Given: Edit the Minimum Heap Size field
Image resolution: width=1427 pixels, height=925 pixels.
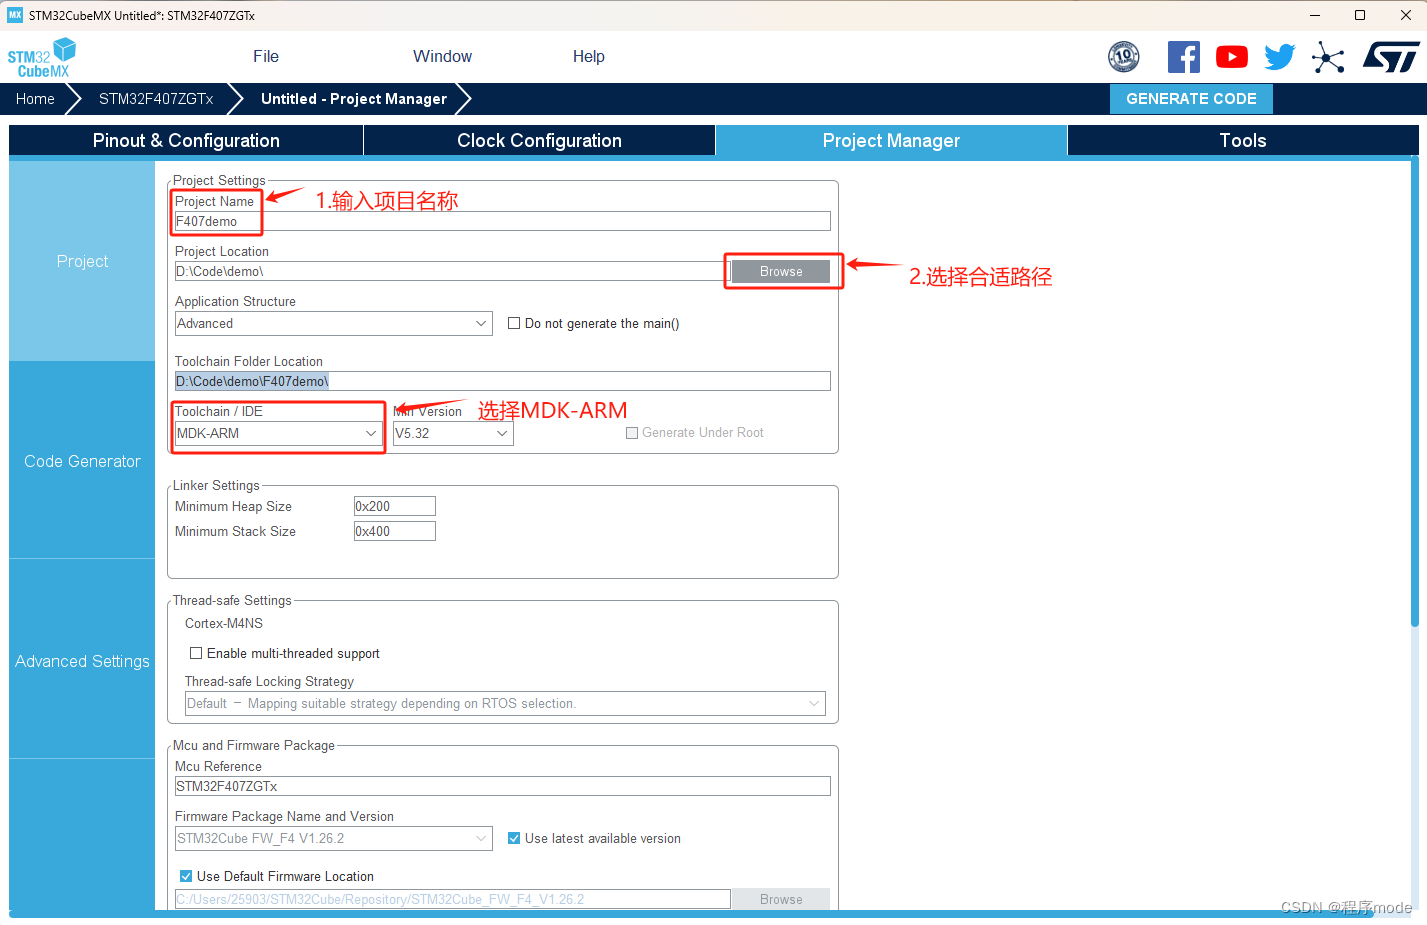Looking at the screenshot, I should tap(395, 506).
